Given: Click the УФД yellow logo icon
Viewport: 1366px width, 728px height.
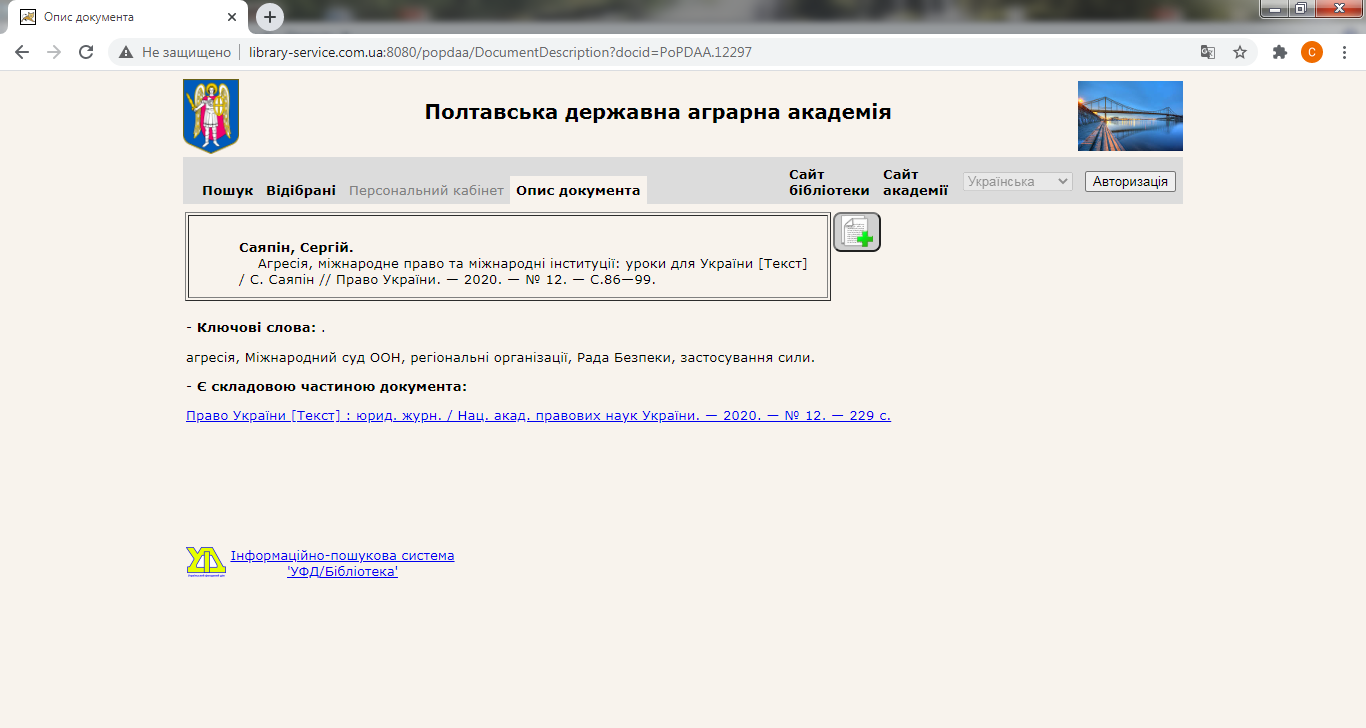Looking at the screenshot, I should pos(206,562).
